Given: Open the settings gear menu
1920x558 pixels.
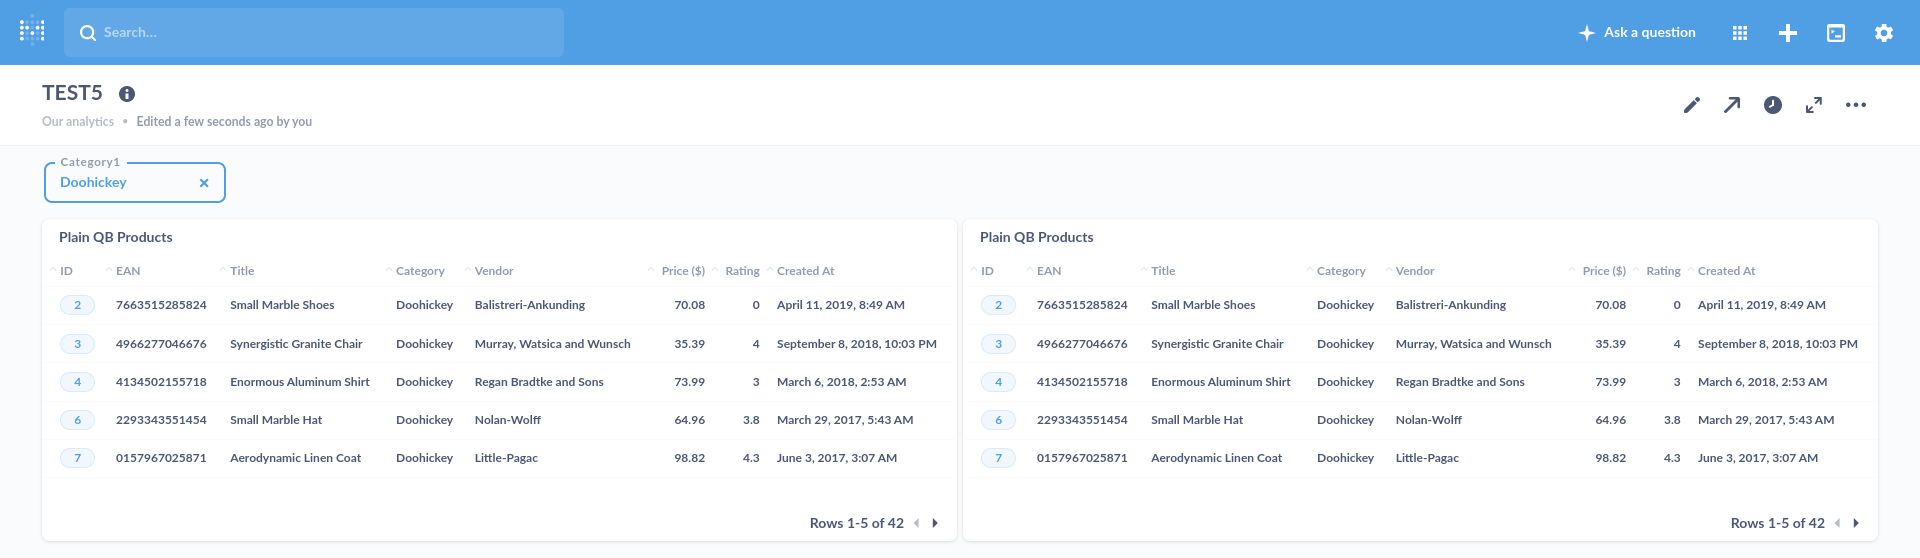Looking at the screenshot, I should 1884,33.
